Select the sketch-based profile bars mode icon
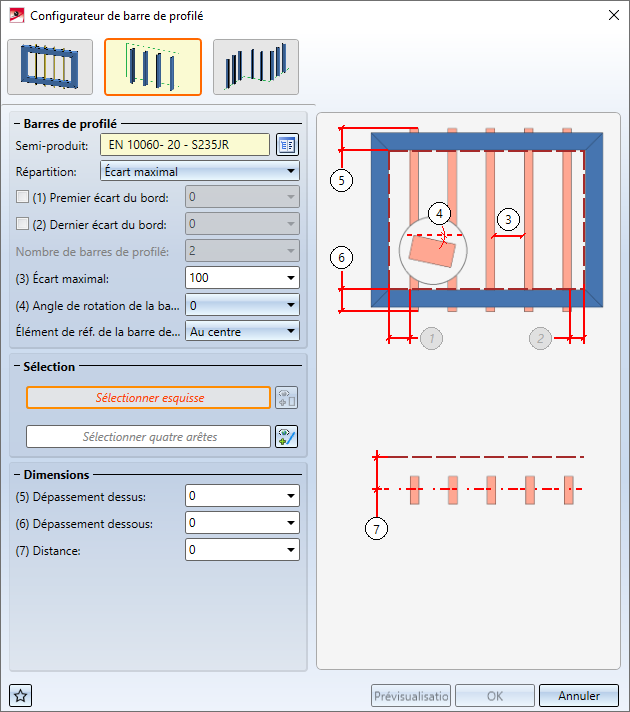 tap(153, 67)
